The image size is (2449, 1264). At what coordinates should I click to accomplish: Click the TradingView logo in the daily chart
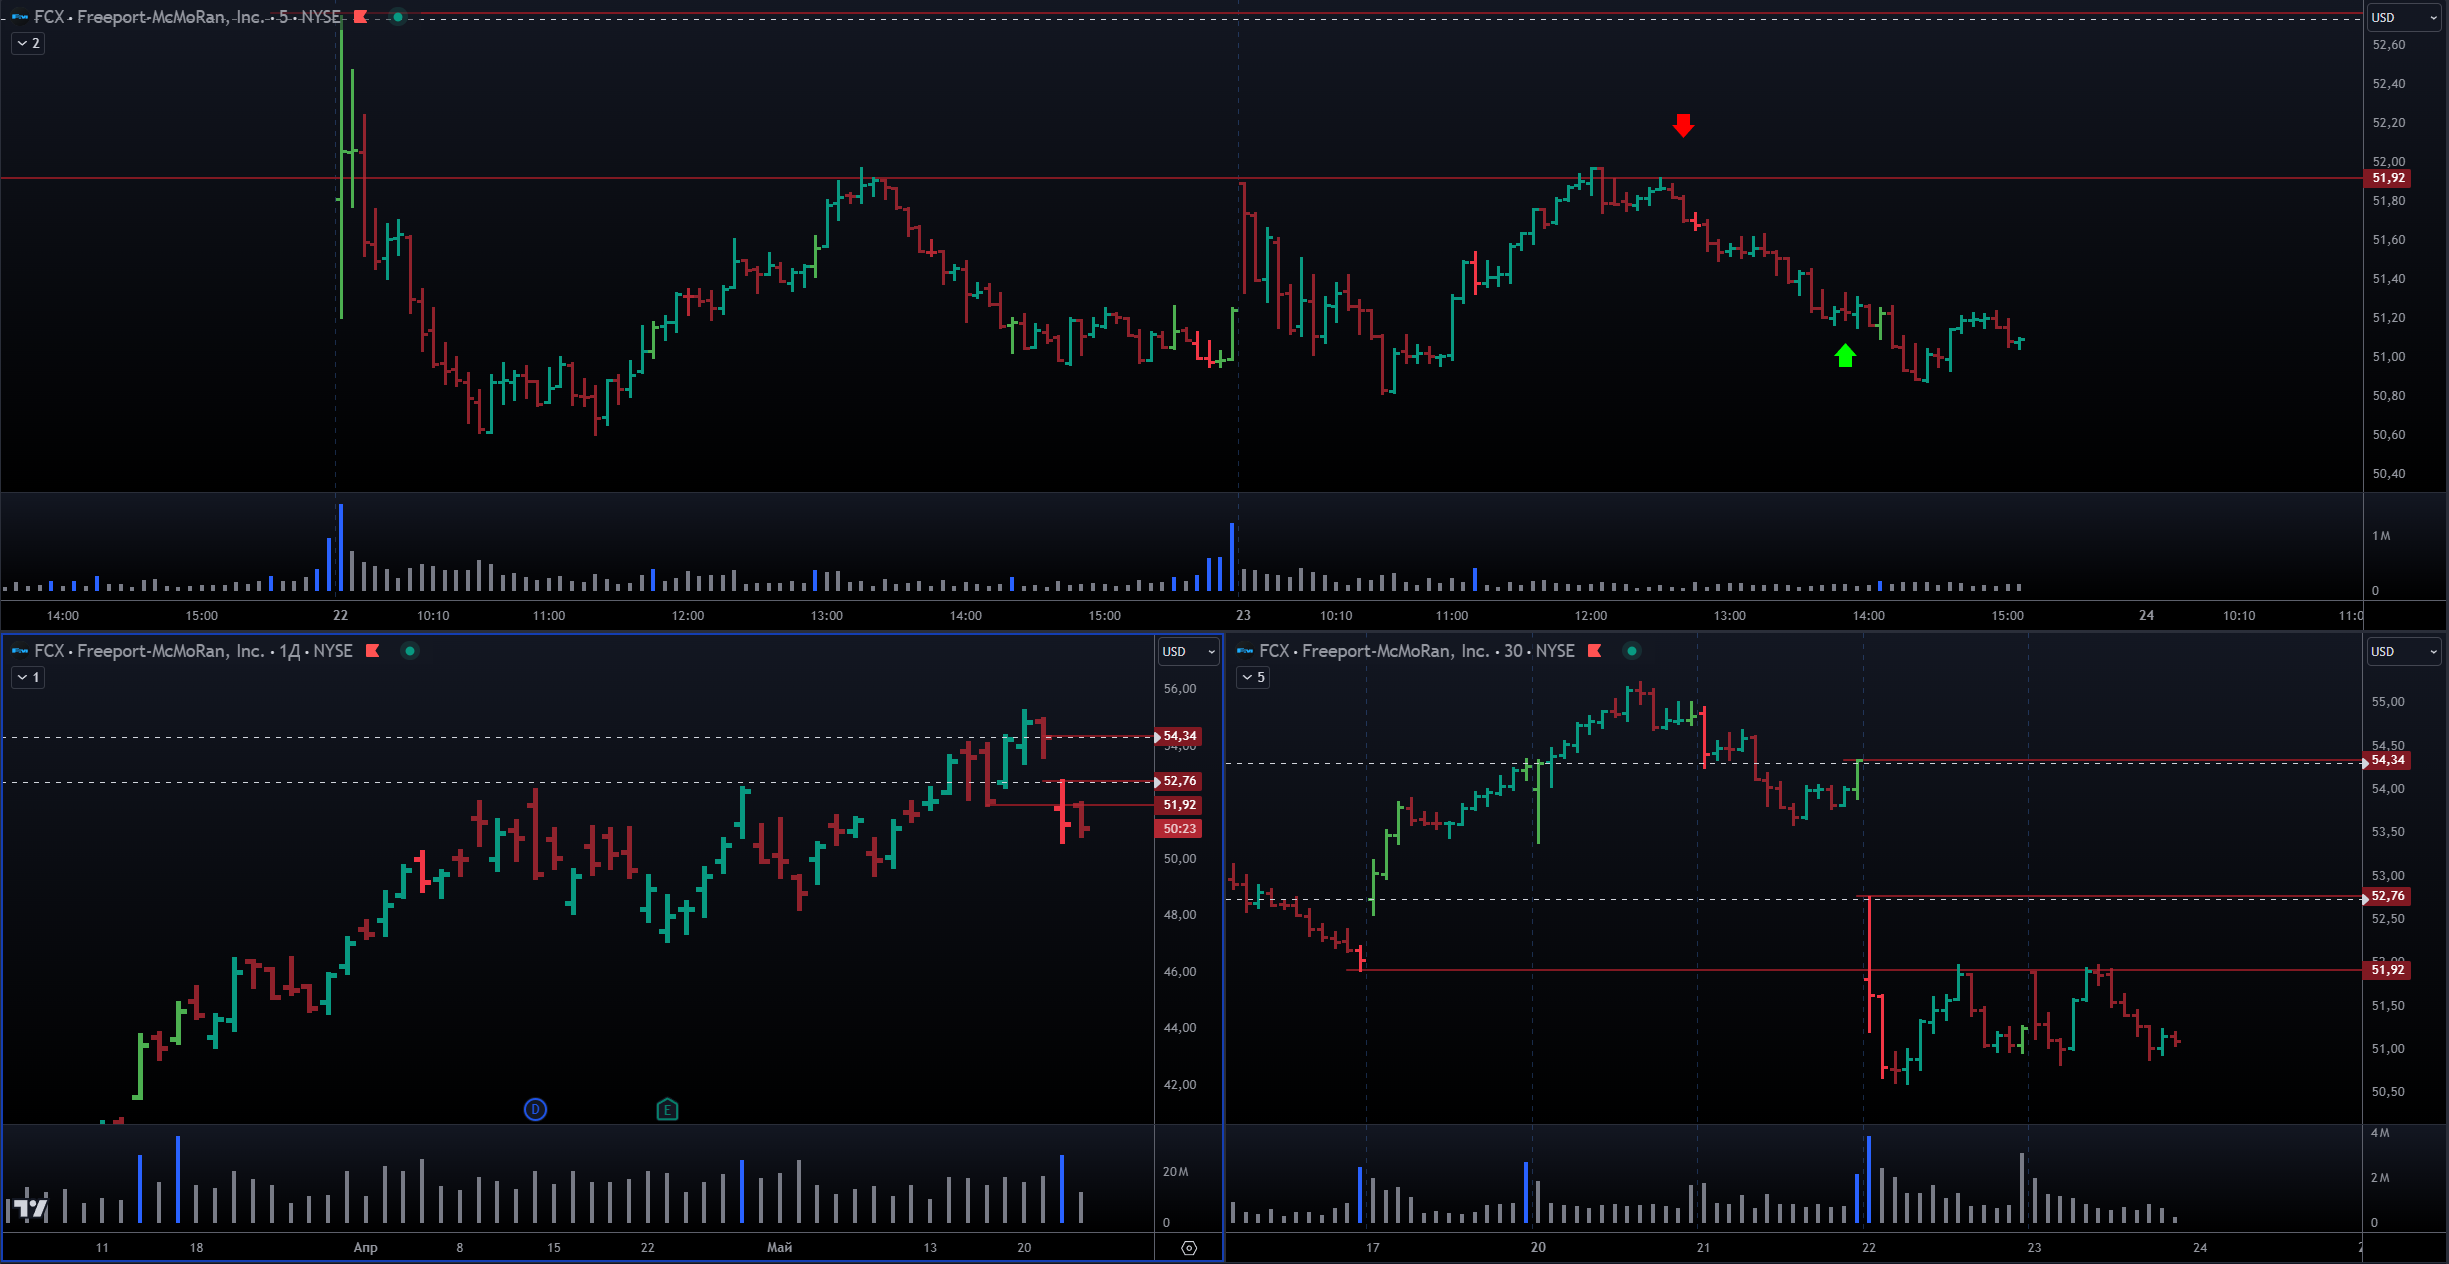(x=30, y=1208)
